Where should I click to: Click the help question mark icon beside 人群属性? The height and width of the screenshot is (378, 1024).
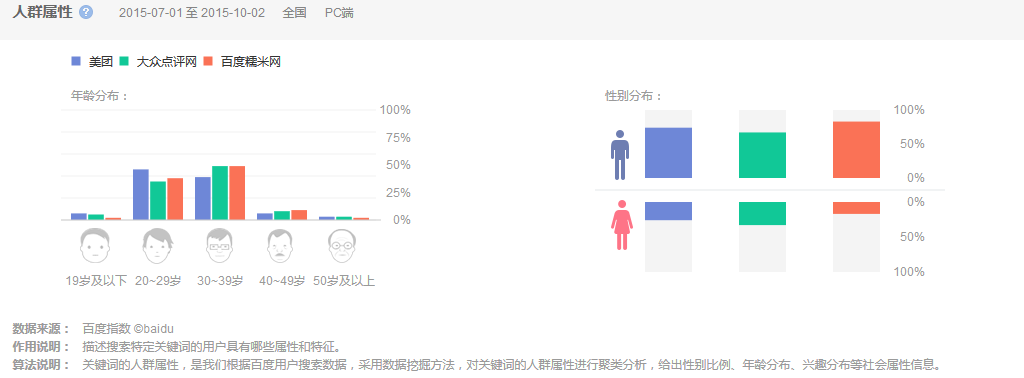pyautogui.click(x=86, y=12)
